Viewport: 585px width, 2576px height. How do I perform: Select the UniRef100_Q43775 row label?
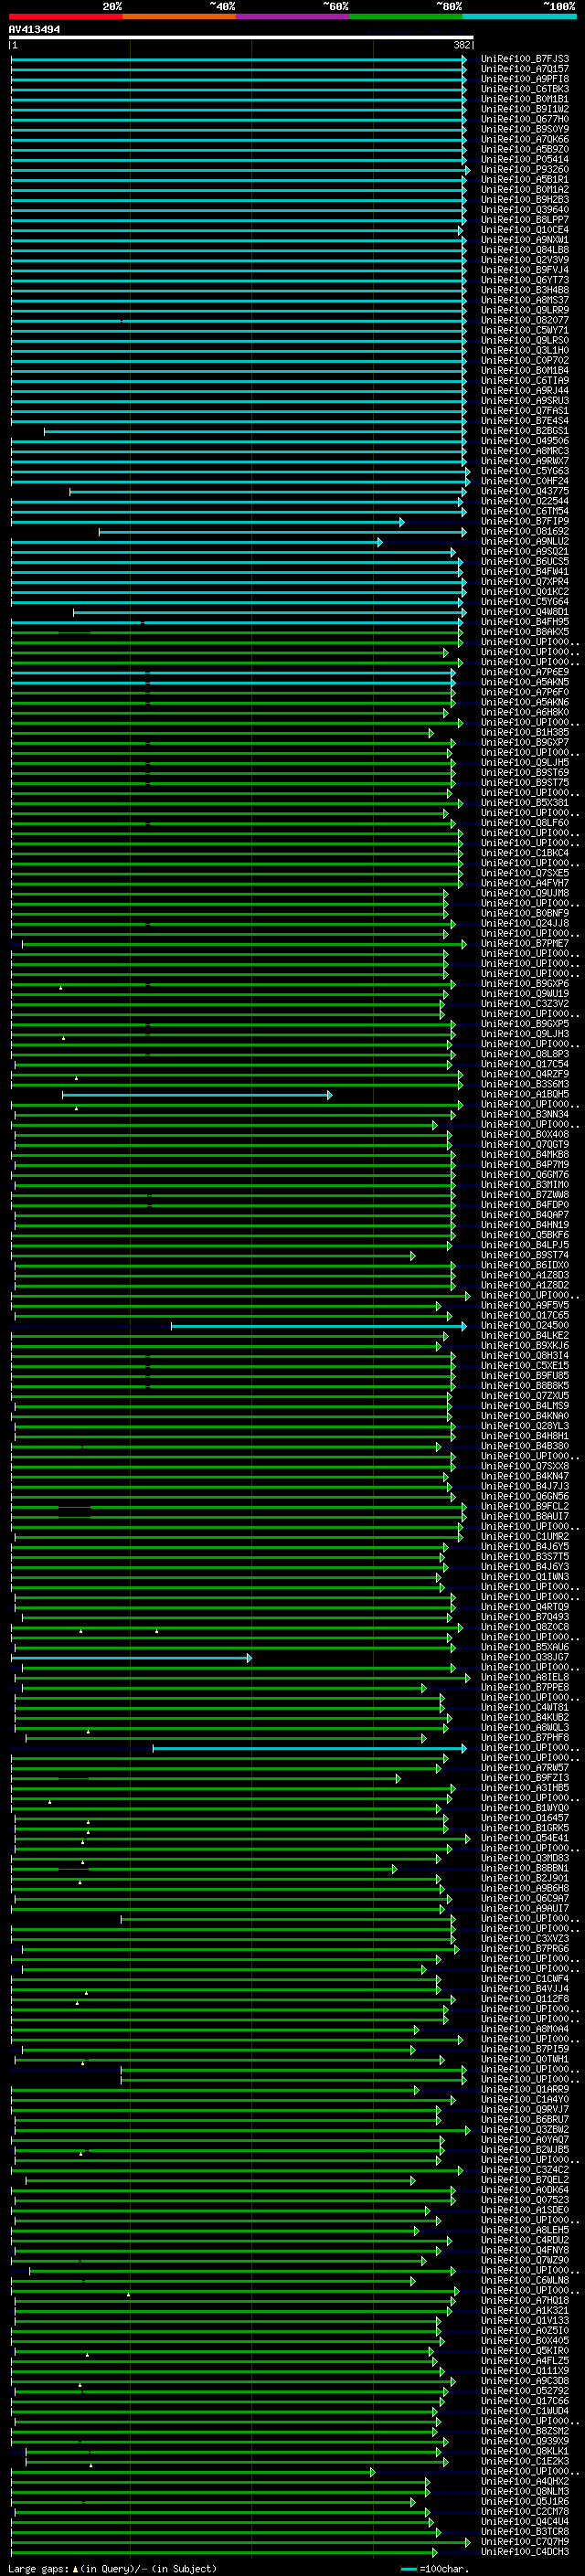525,491
